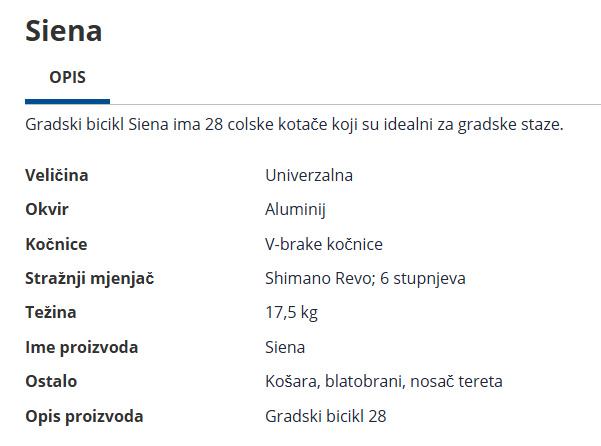Select the Univerzalna size value

point(309,176)
